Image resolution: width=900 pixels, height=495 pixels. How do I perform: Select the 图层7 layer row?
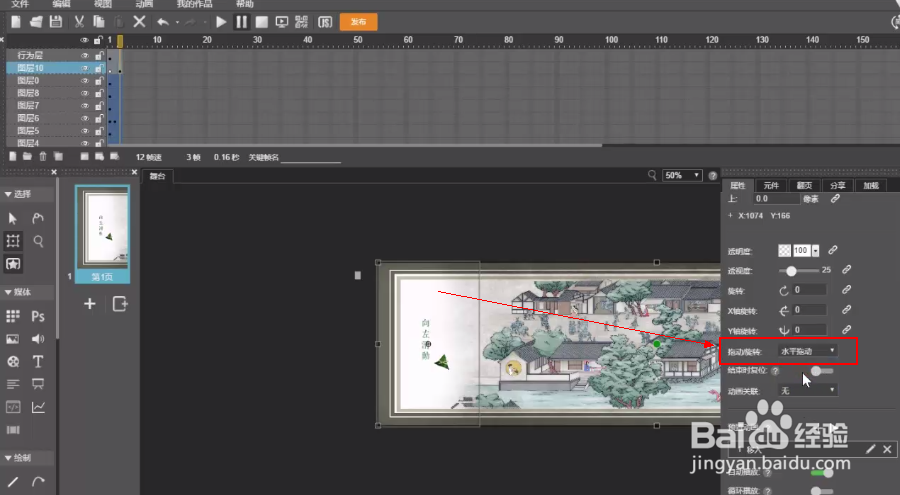point(56,106)
